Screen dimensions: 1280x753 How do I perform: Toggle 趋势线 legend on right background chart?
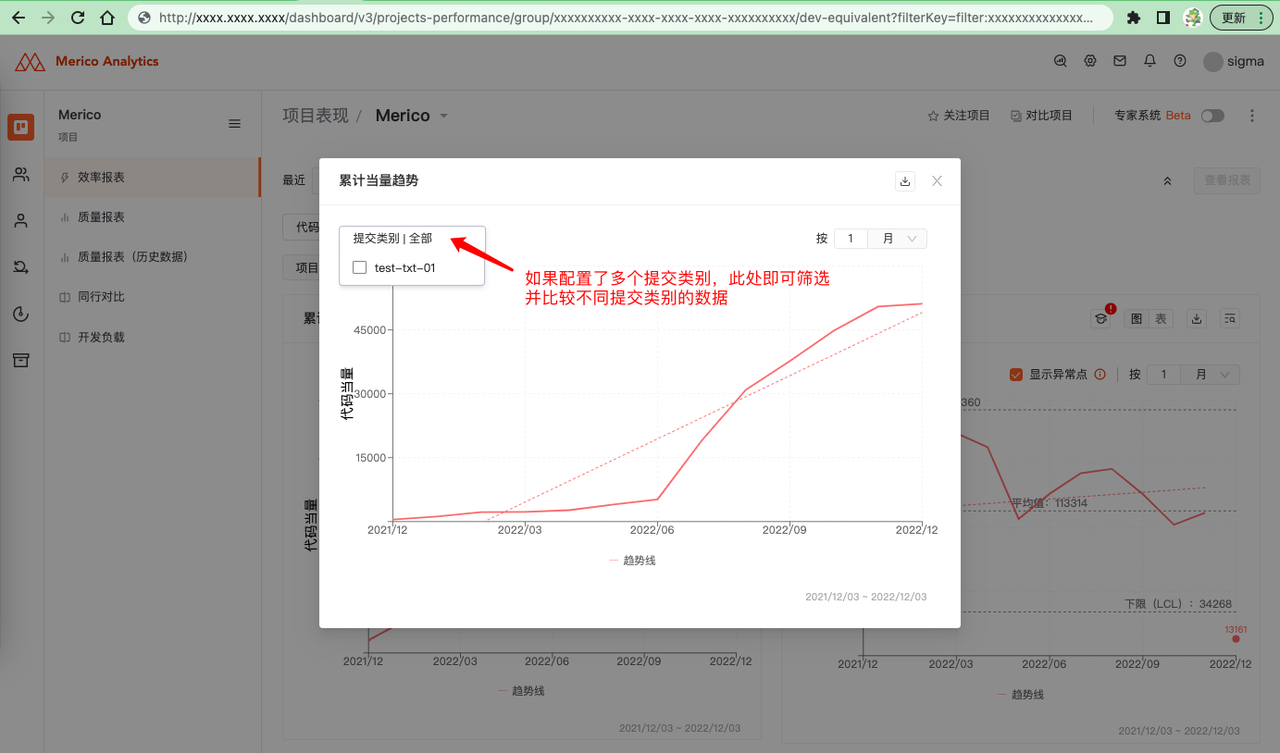coord(1020,694)
